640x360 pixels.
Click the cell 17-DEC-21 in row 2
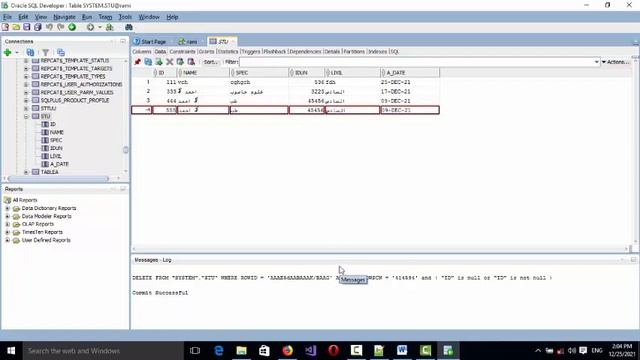tap(409, 91)
